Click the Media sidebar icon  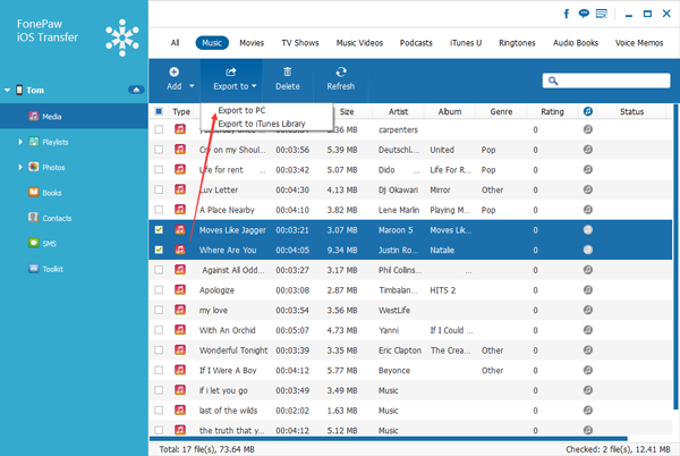(33, 116)
